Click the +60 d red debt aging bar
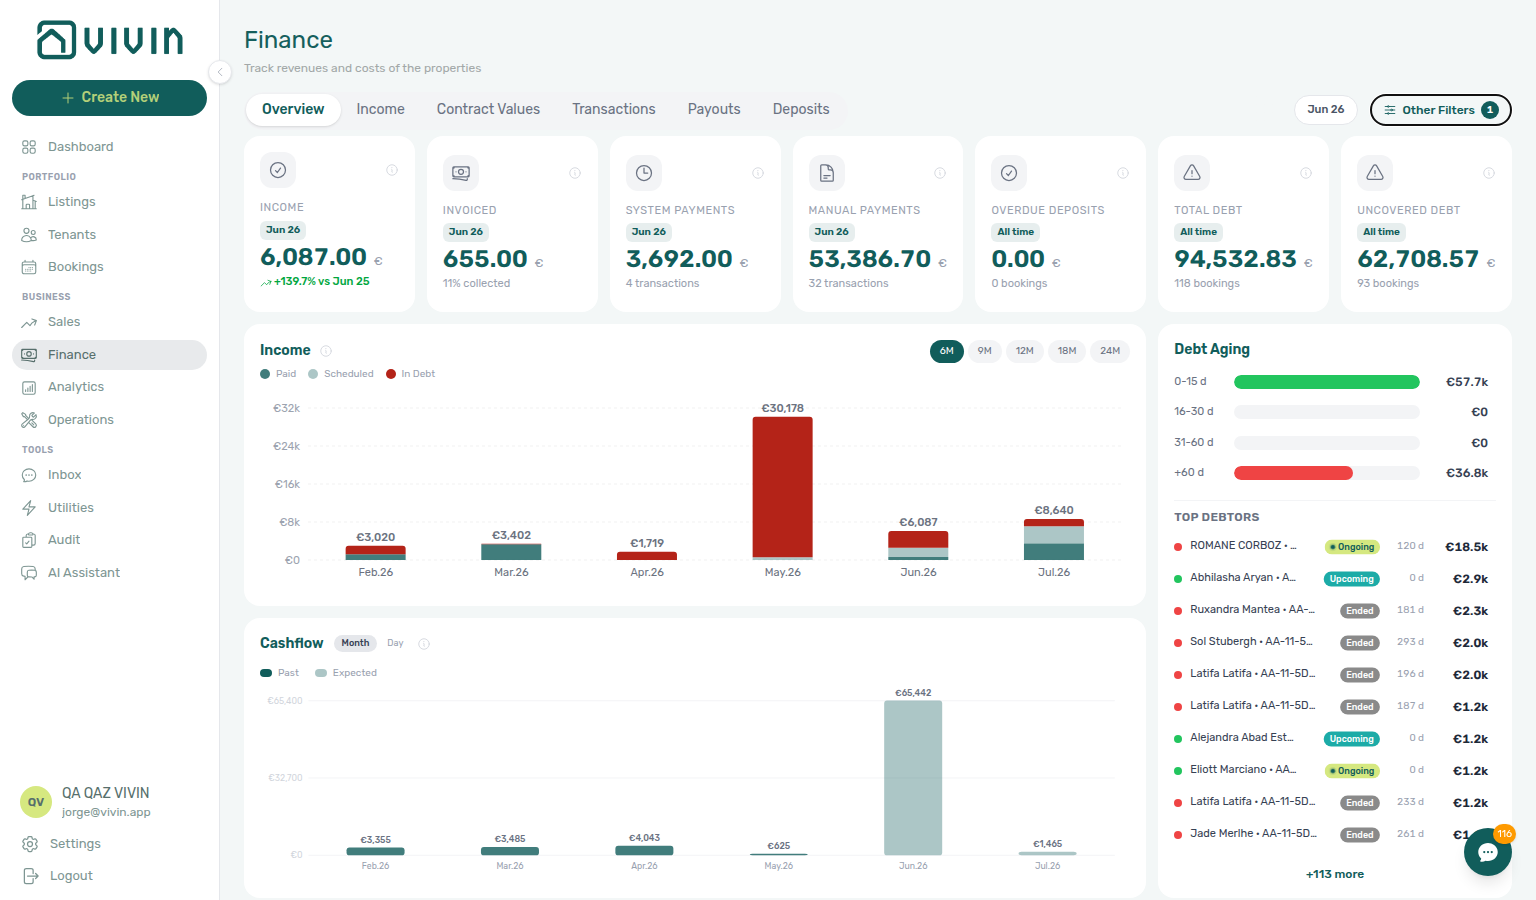The height and width of the screenshot is (900, 1536). pyautogui.click(x=1293, y=473)
